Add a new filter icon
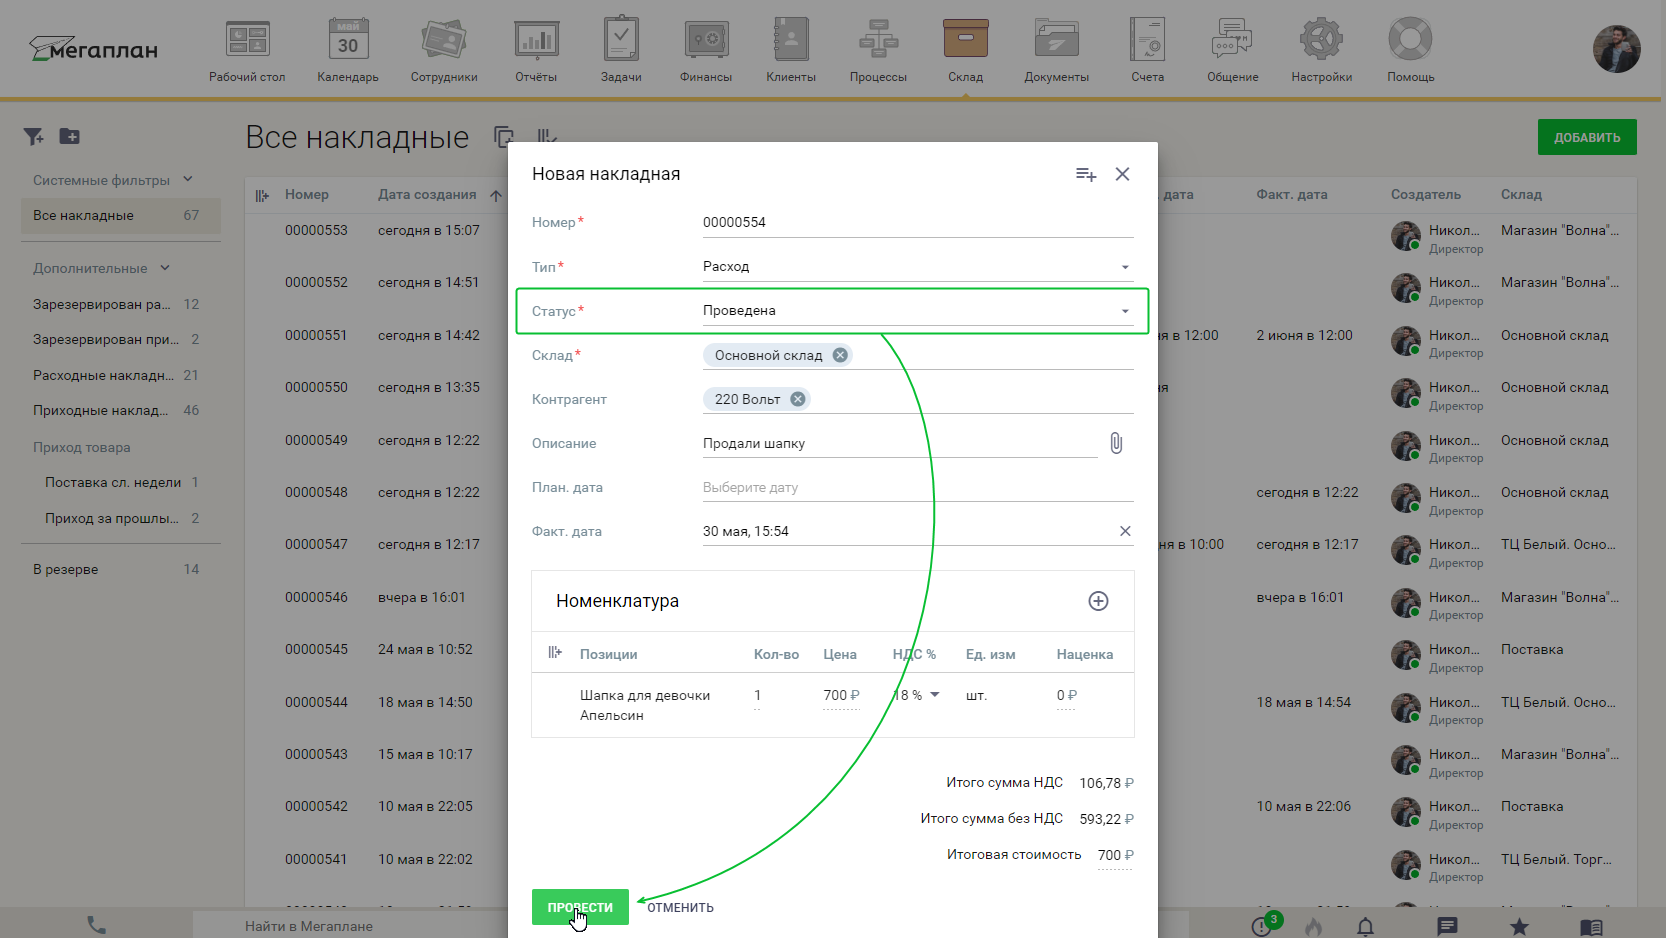1666x938 pixels. click(x=34, y=136)
